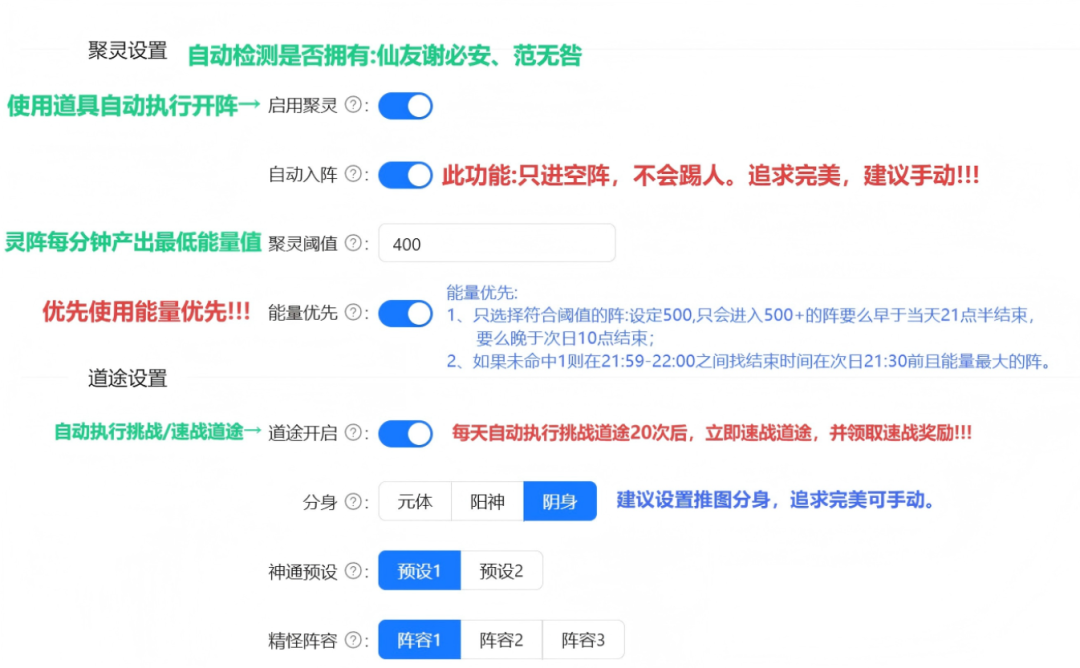Image resolution: width=1080 pixels, height=668 pixels.
Task: Toggle the 启用聚灵 switch
Action: (x=405, y=106)
